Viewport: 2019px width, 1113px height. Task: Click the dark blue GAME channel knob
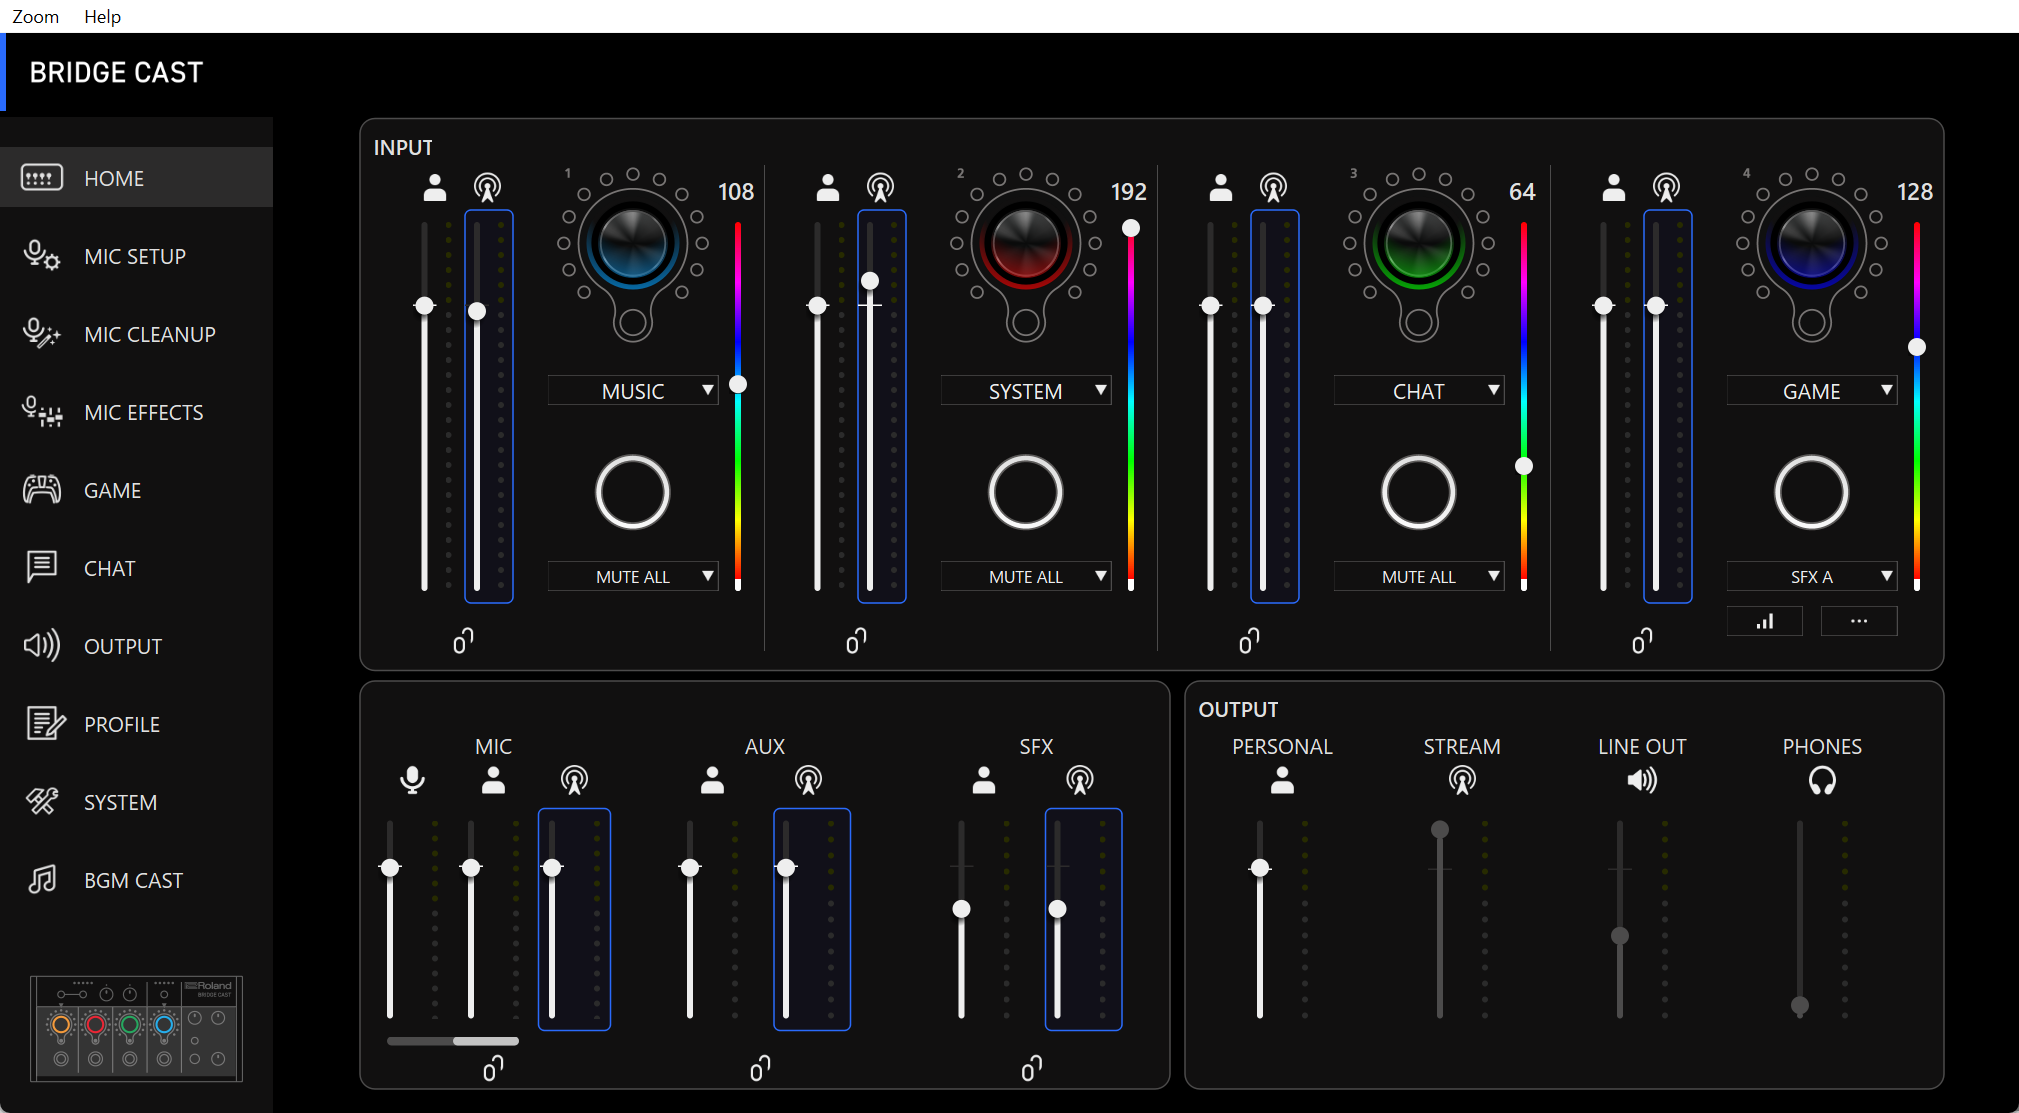(x=1812, y=243)
